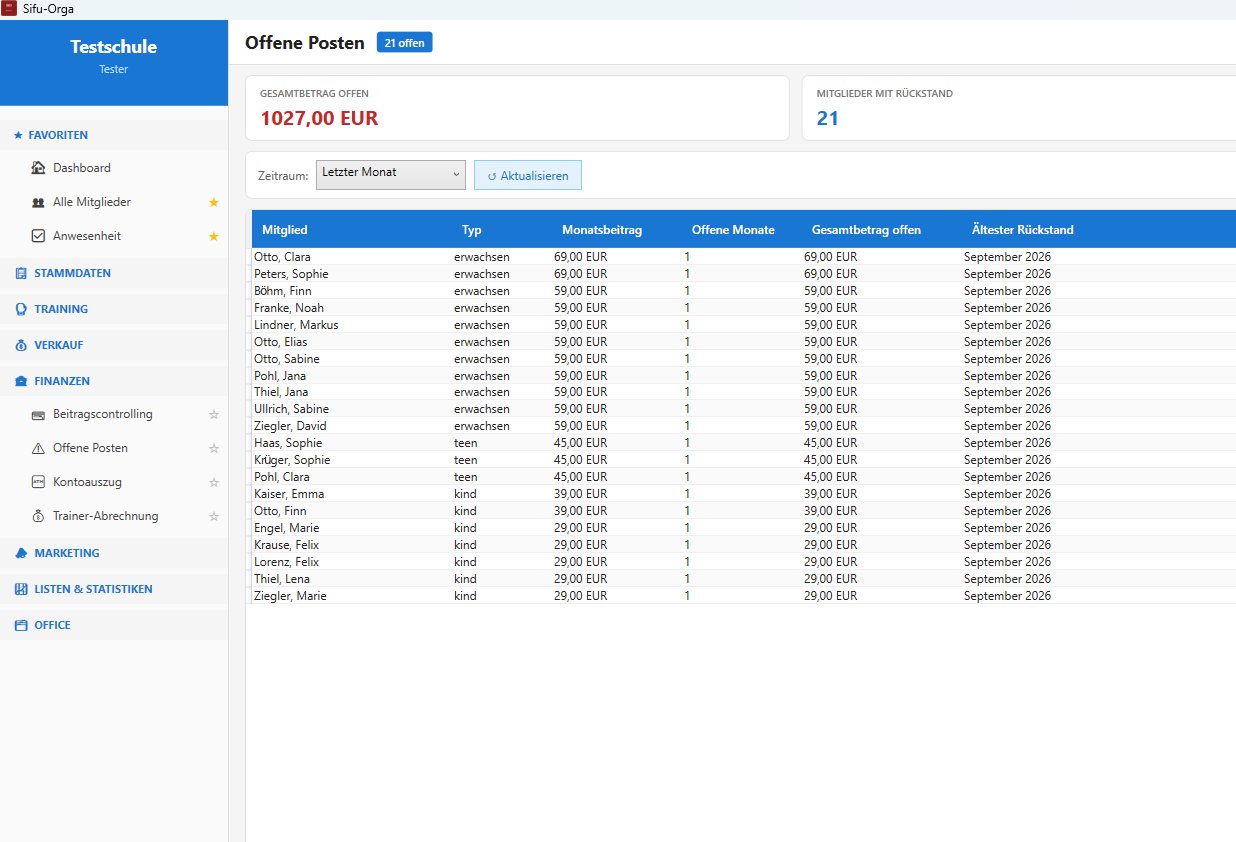Click the Alle Mitglieder people icon
This screenshot has width=1236, height=842.
(x=38, y=202)
